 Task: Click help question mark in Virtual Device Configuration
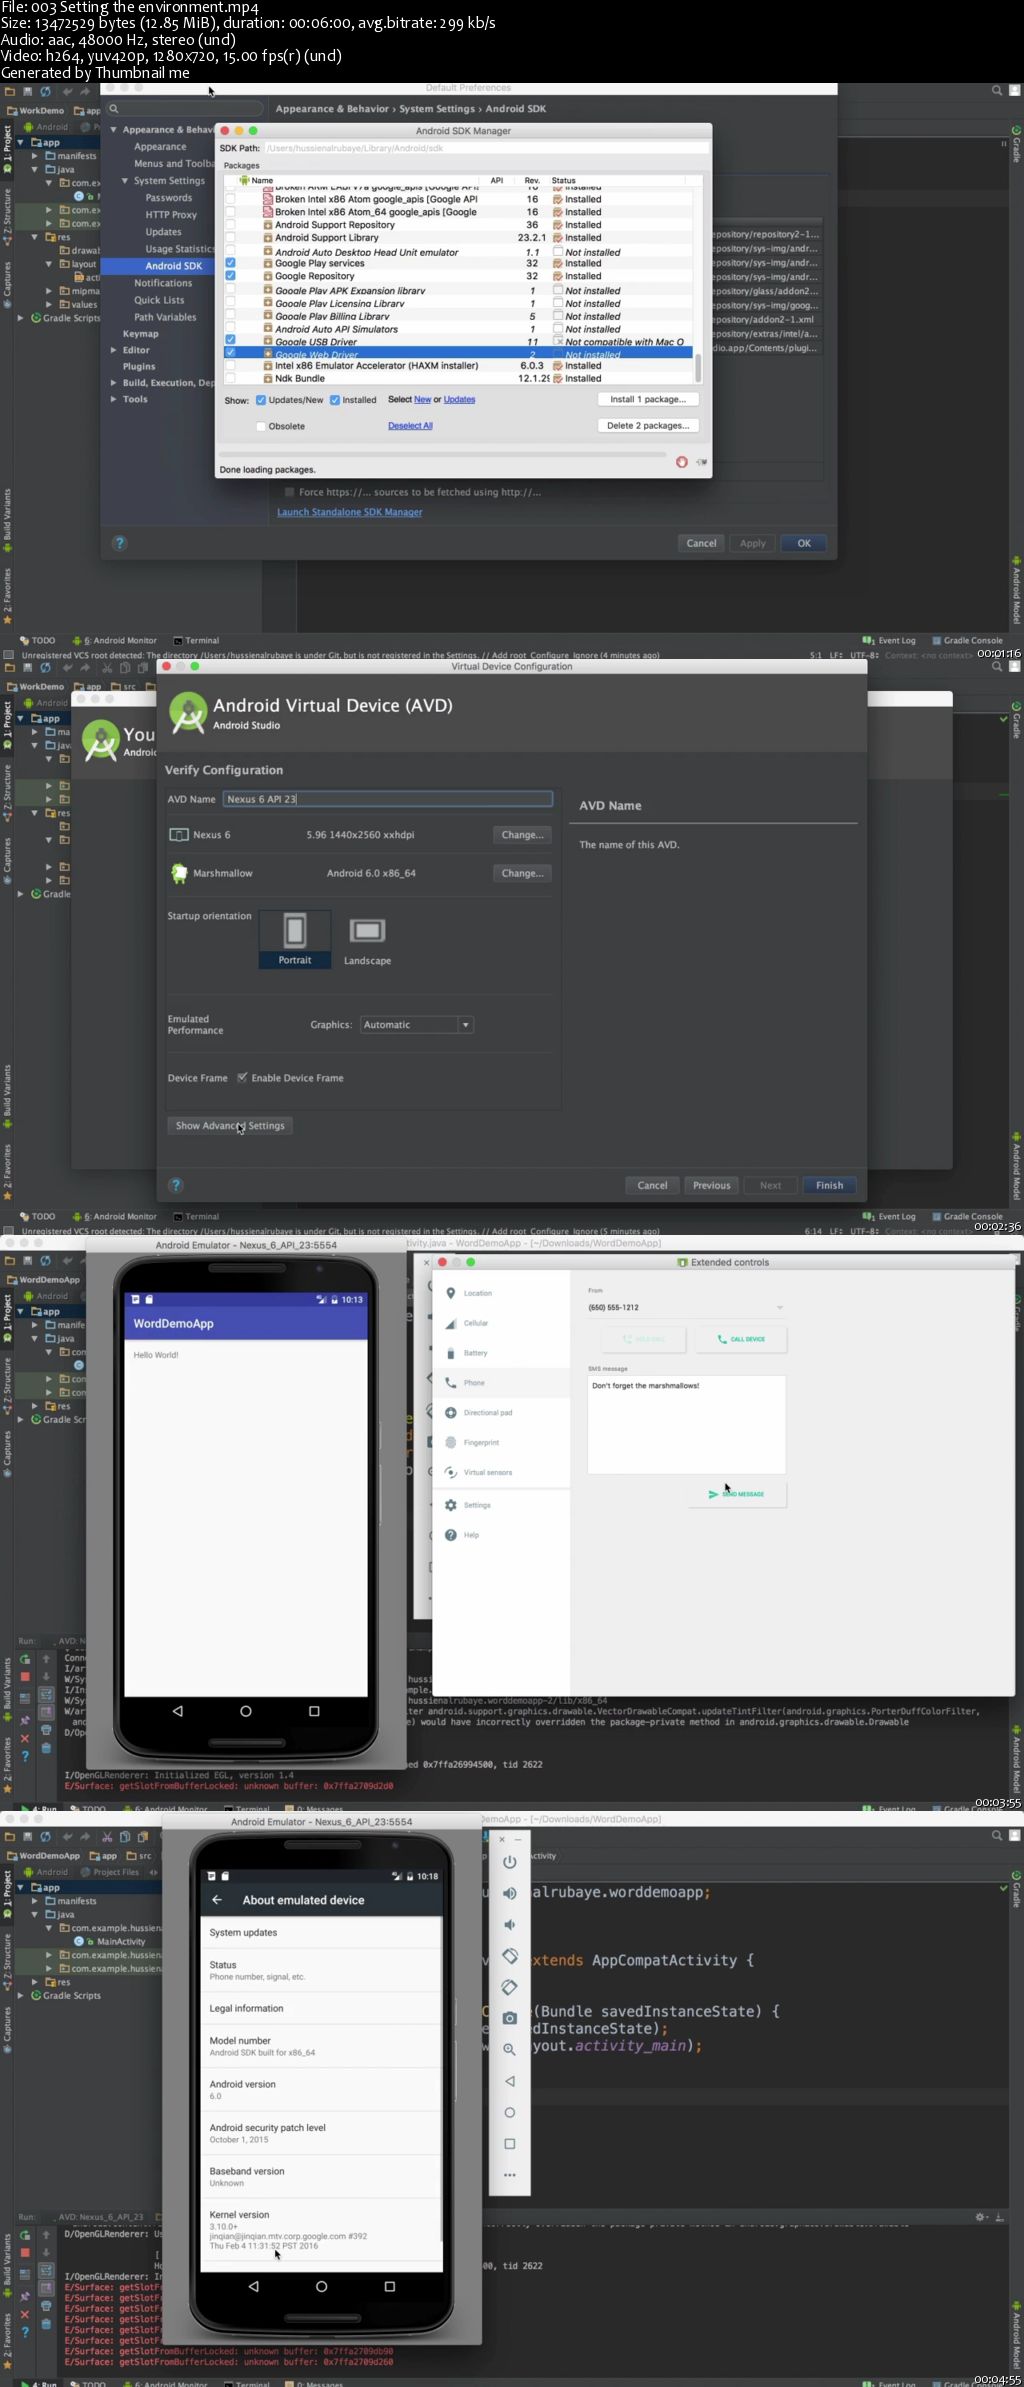(x=176, y=1185)
